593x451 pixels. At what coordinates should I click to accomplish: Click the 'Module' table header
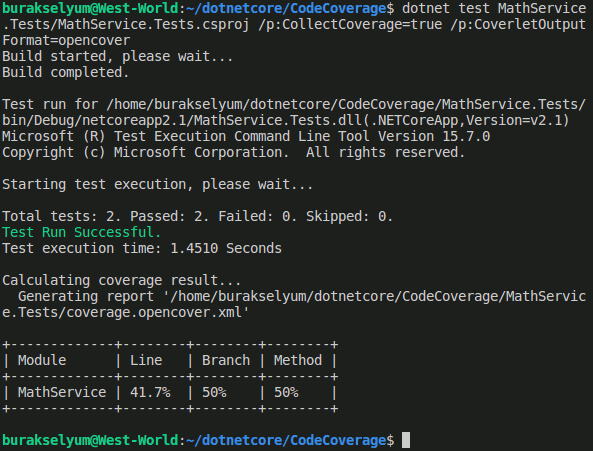tap(42, 360)
